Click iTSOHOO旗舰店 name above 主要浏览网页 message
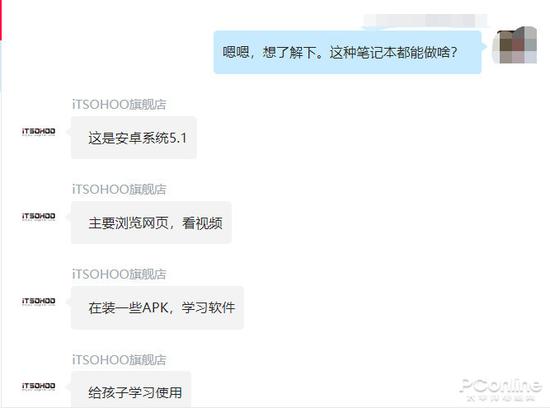 119,189
